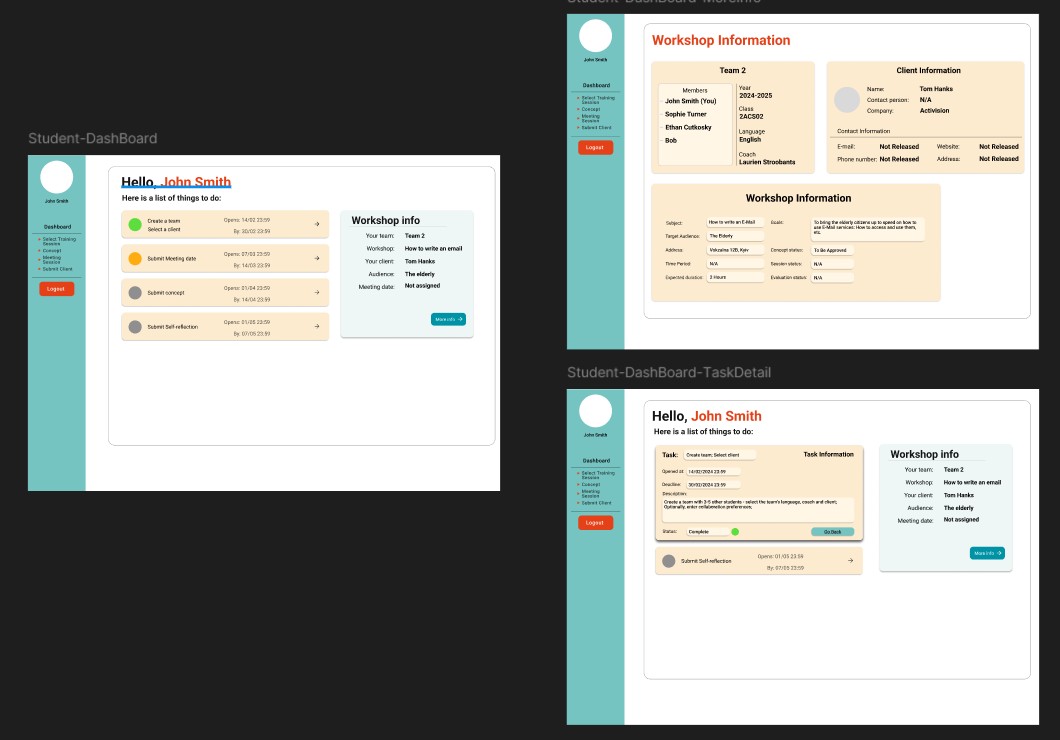
Task: Open Submit Client in MoreInfo sidebar
Action: pyautogui.click(x=596, y=128)
